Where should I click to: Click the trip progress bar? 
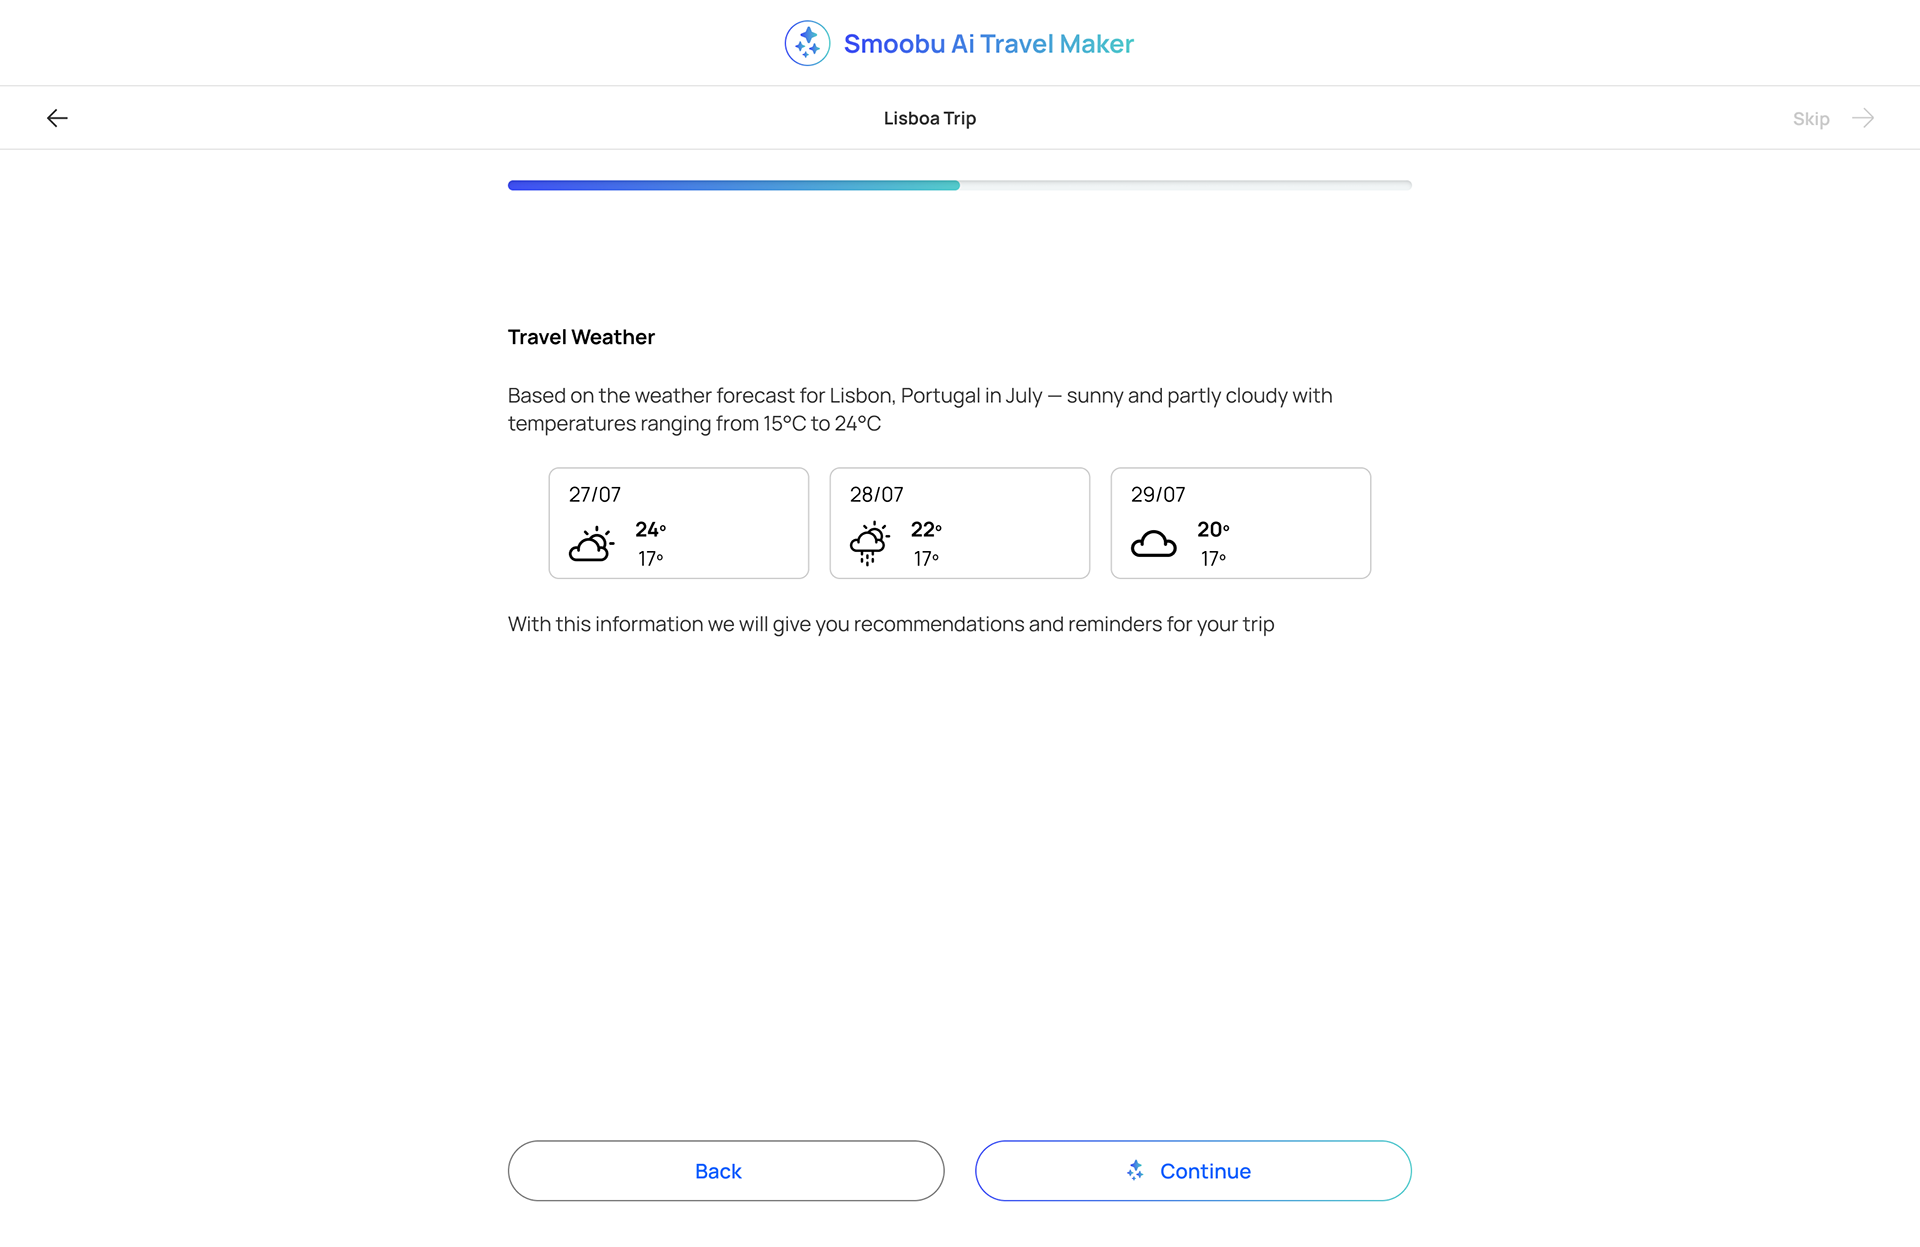960,185
